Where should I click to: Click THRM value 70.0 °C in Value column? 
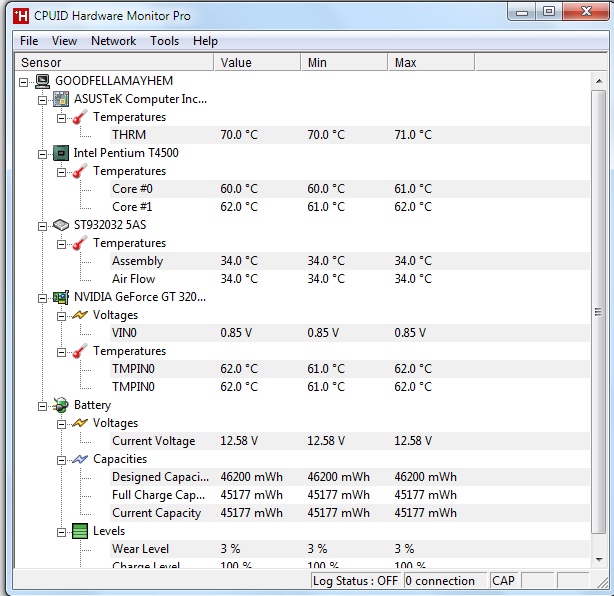tap(239, 135)
